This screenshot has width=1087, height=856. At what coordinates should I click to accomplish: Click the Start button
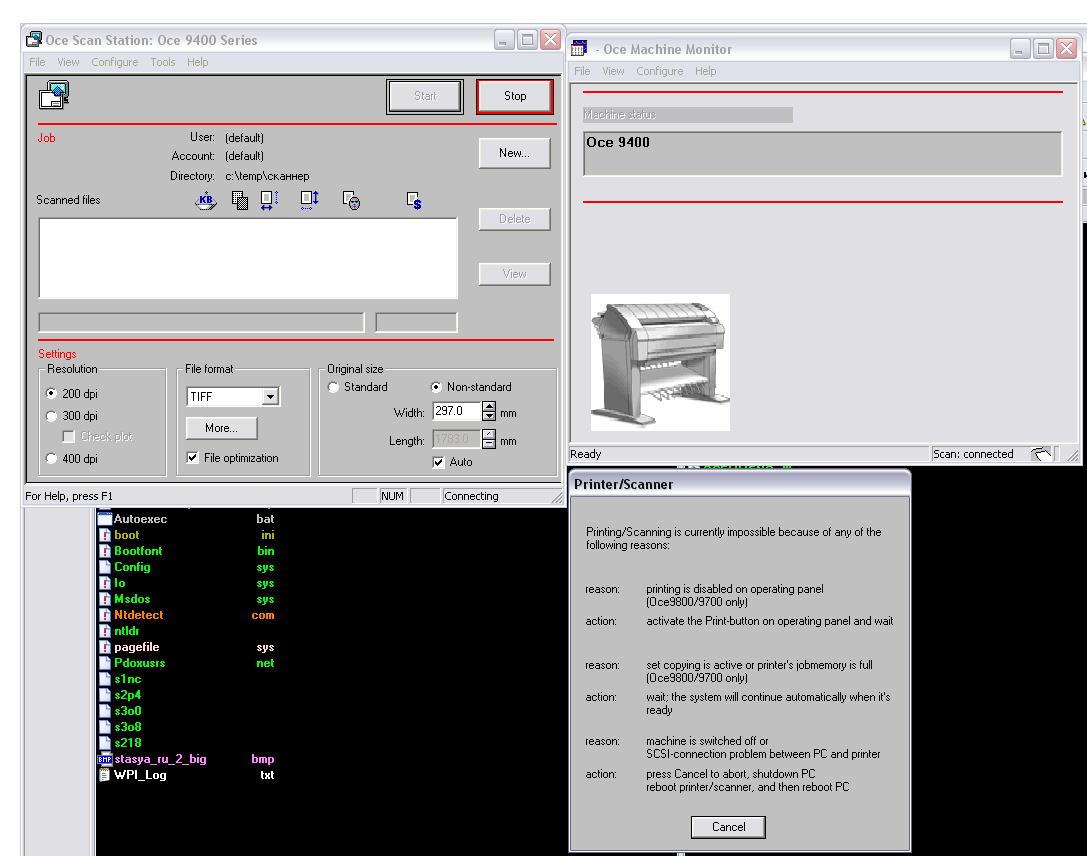[x=425, y=96]
